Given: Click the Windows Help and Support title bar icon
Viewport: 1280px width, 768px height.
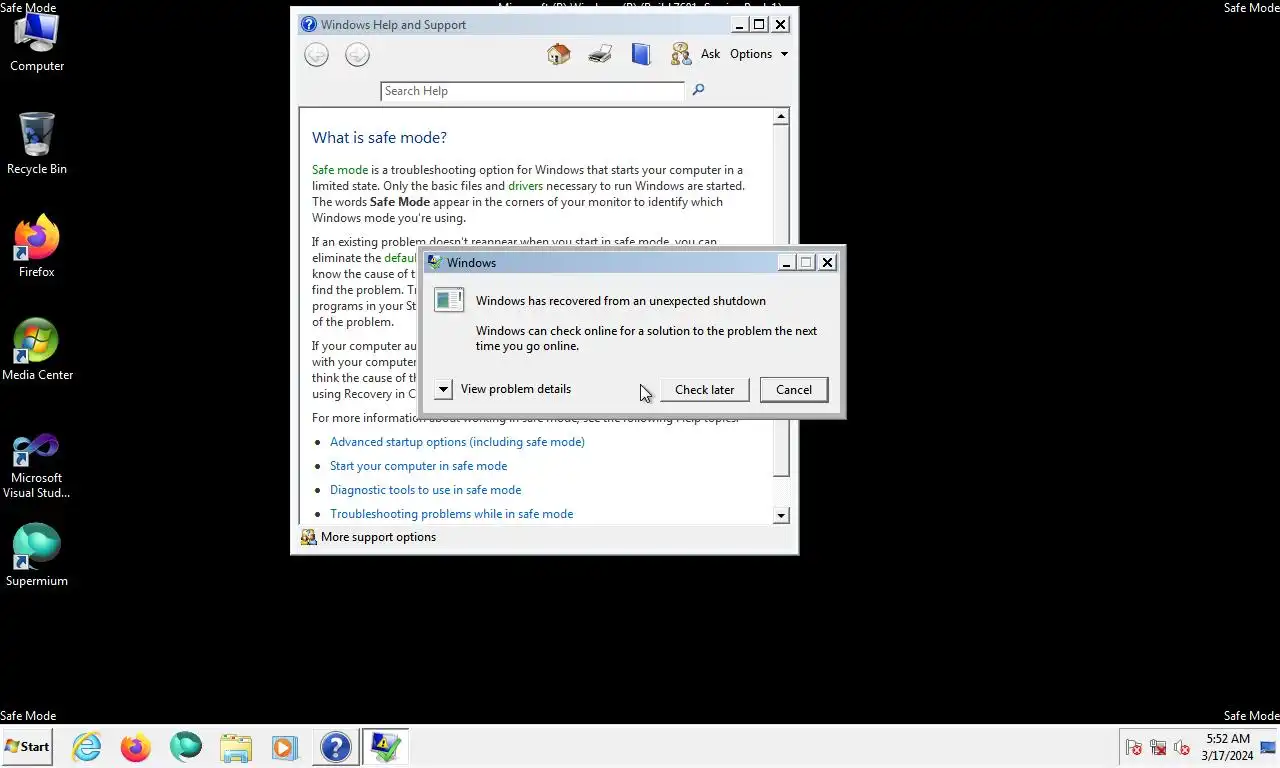Looking at the screenshot, I should click(309, 25).
